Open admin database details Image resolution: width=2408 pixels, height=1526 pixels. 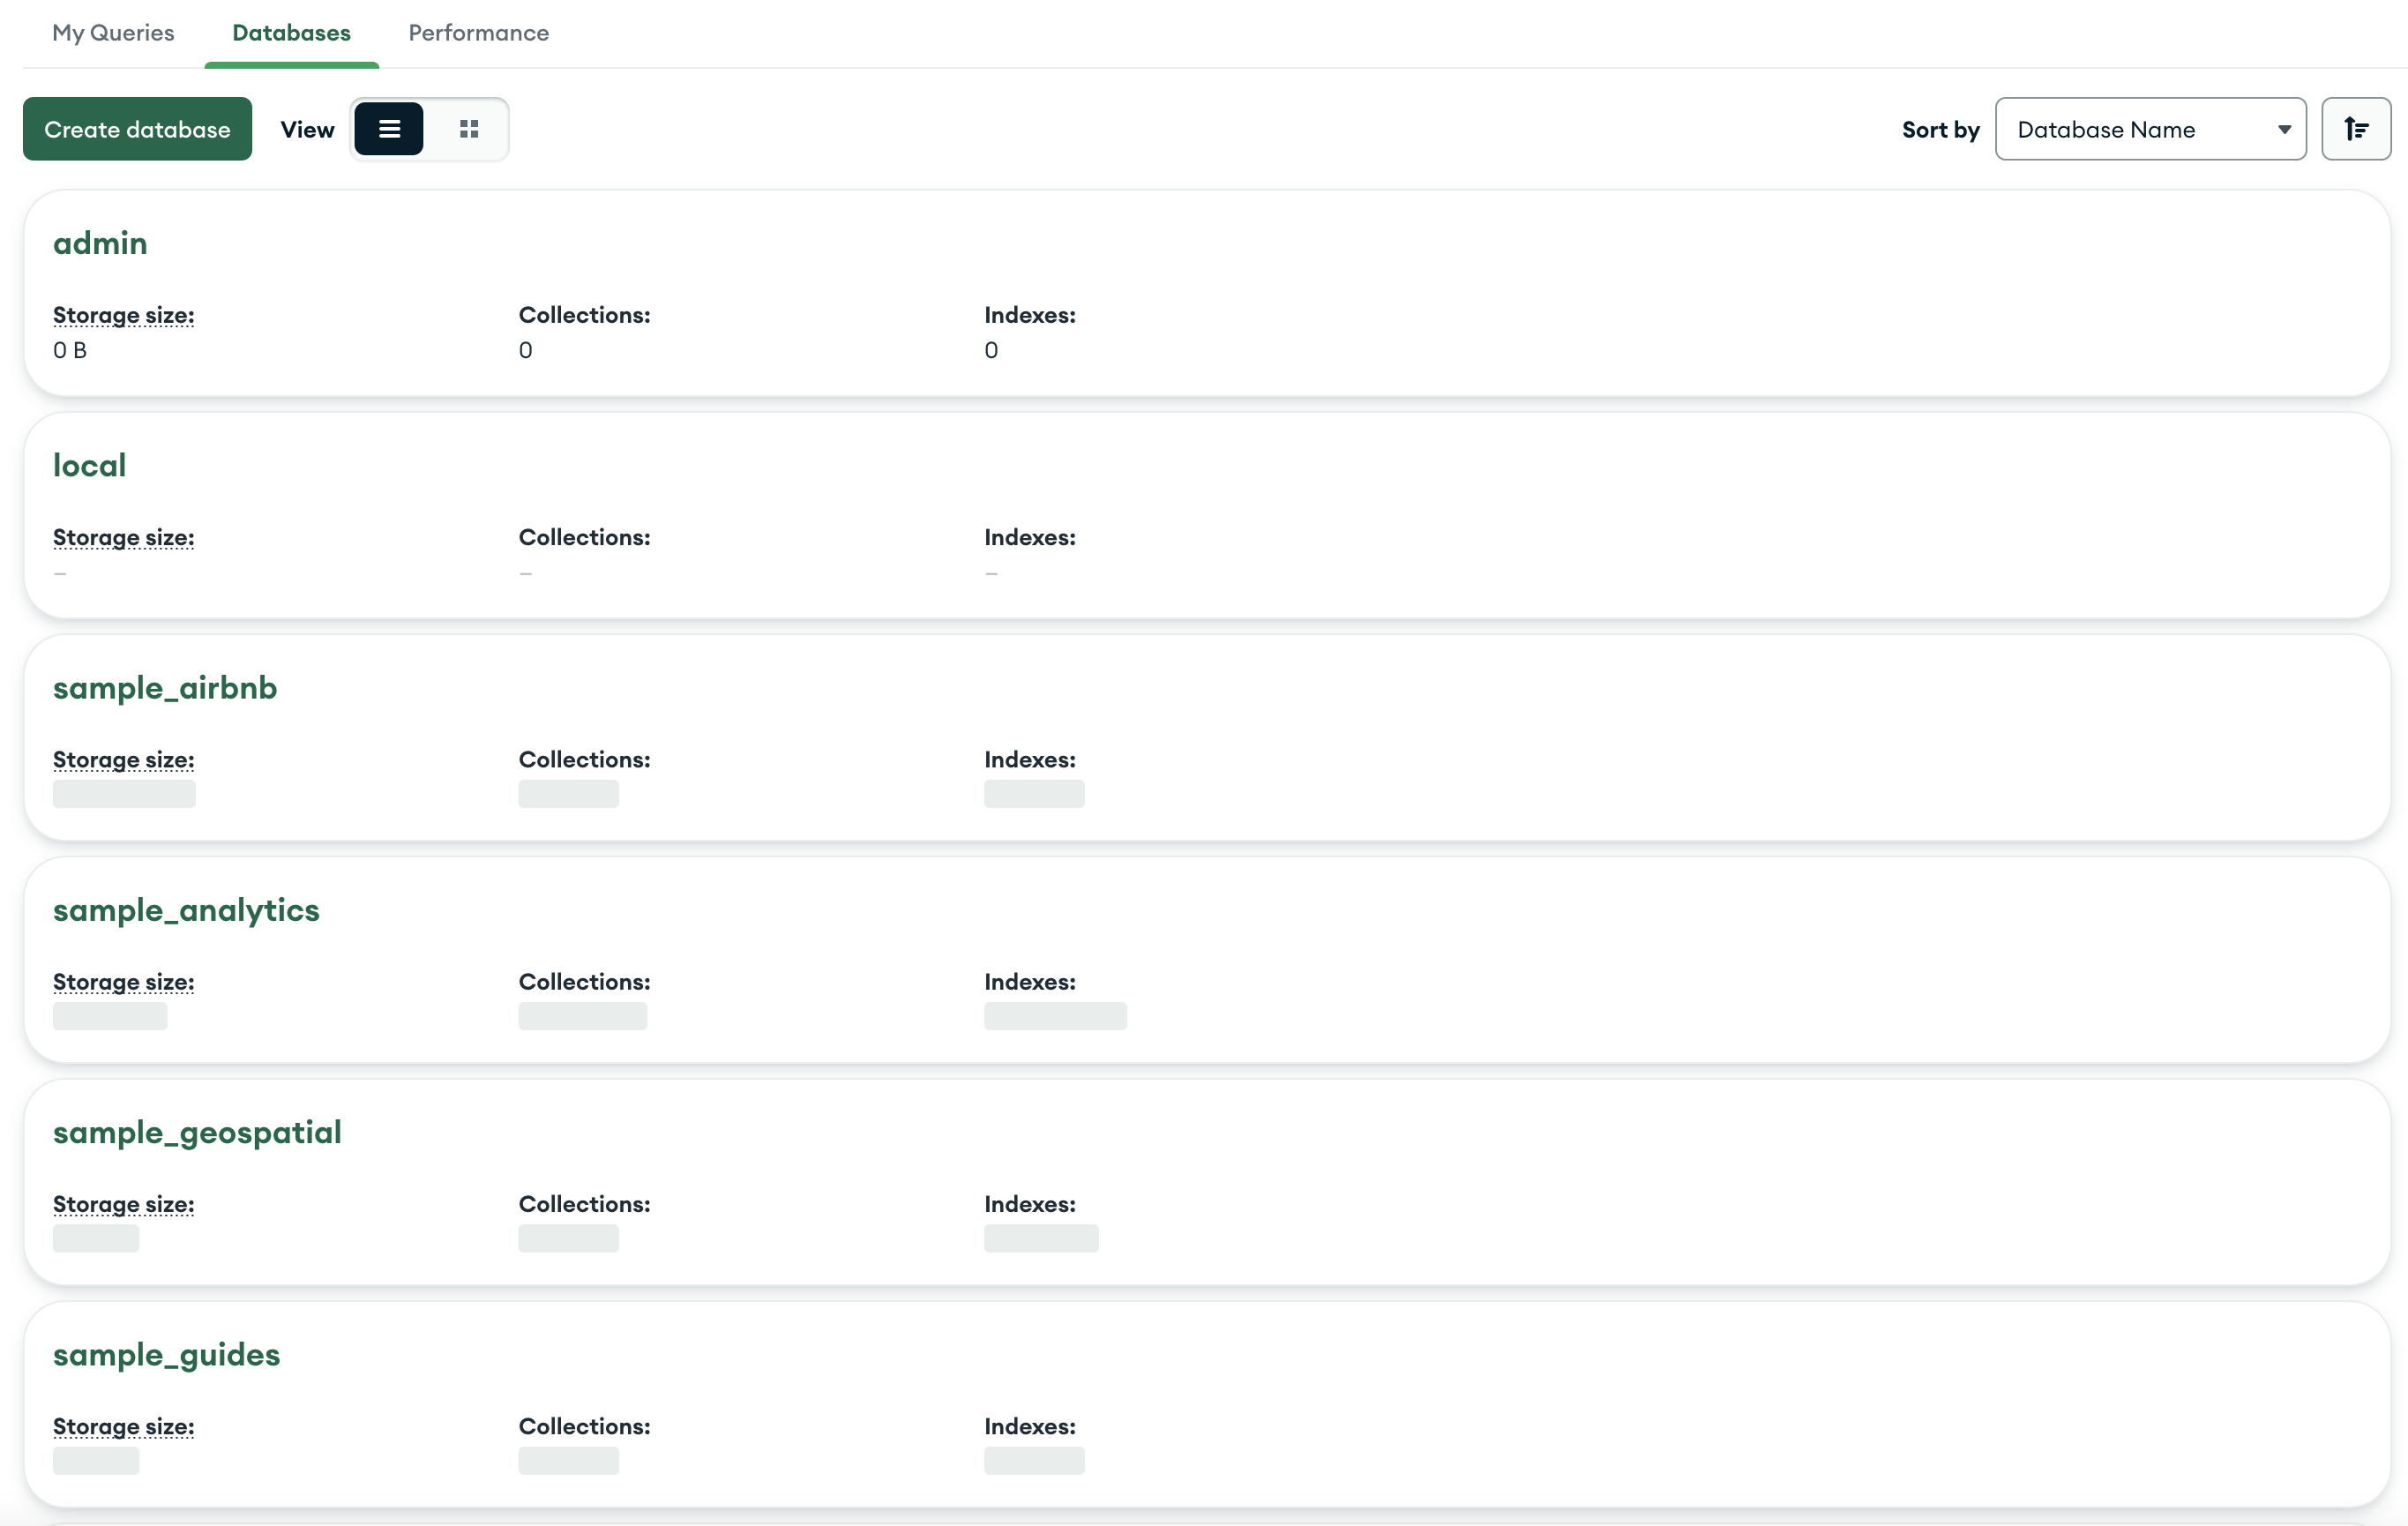(x=100, y=243)
